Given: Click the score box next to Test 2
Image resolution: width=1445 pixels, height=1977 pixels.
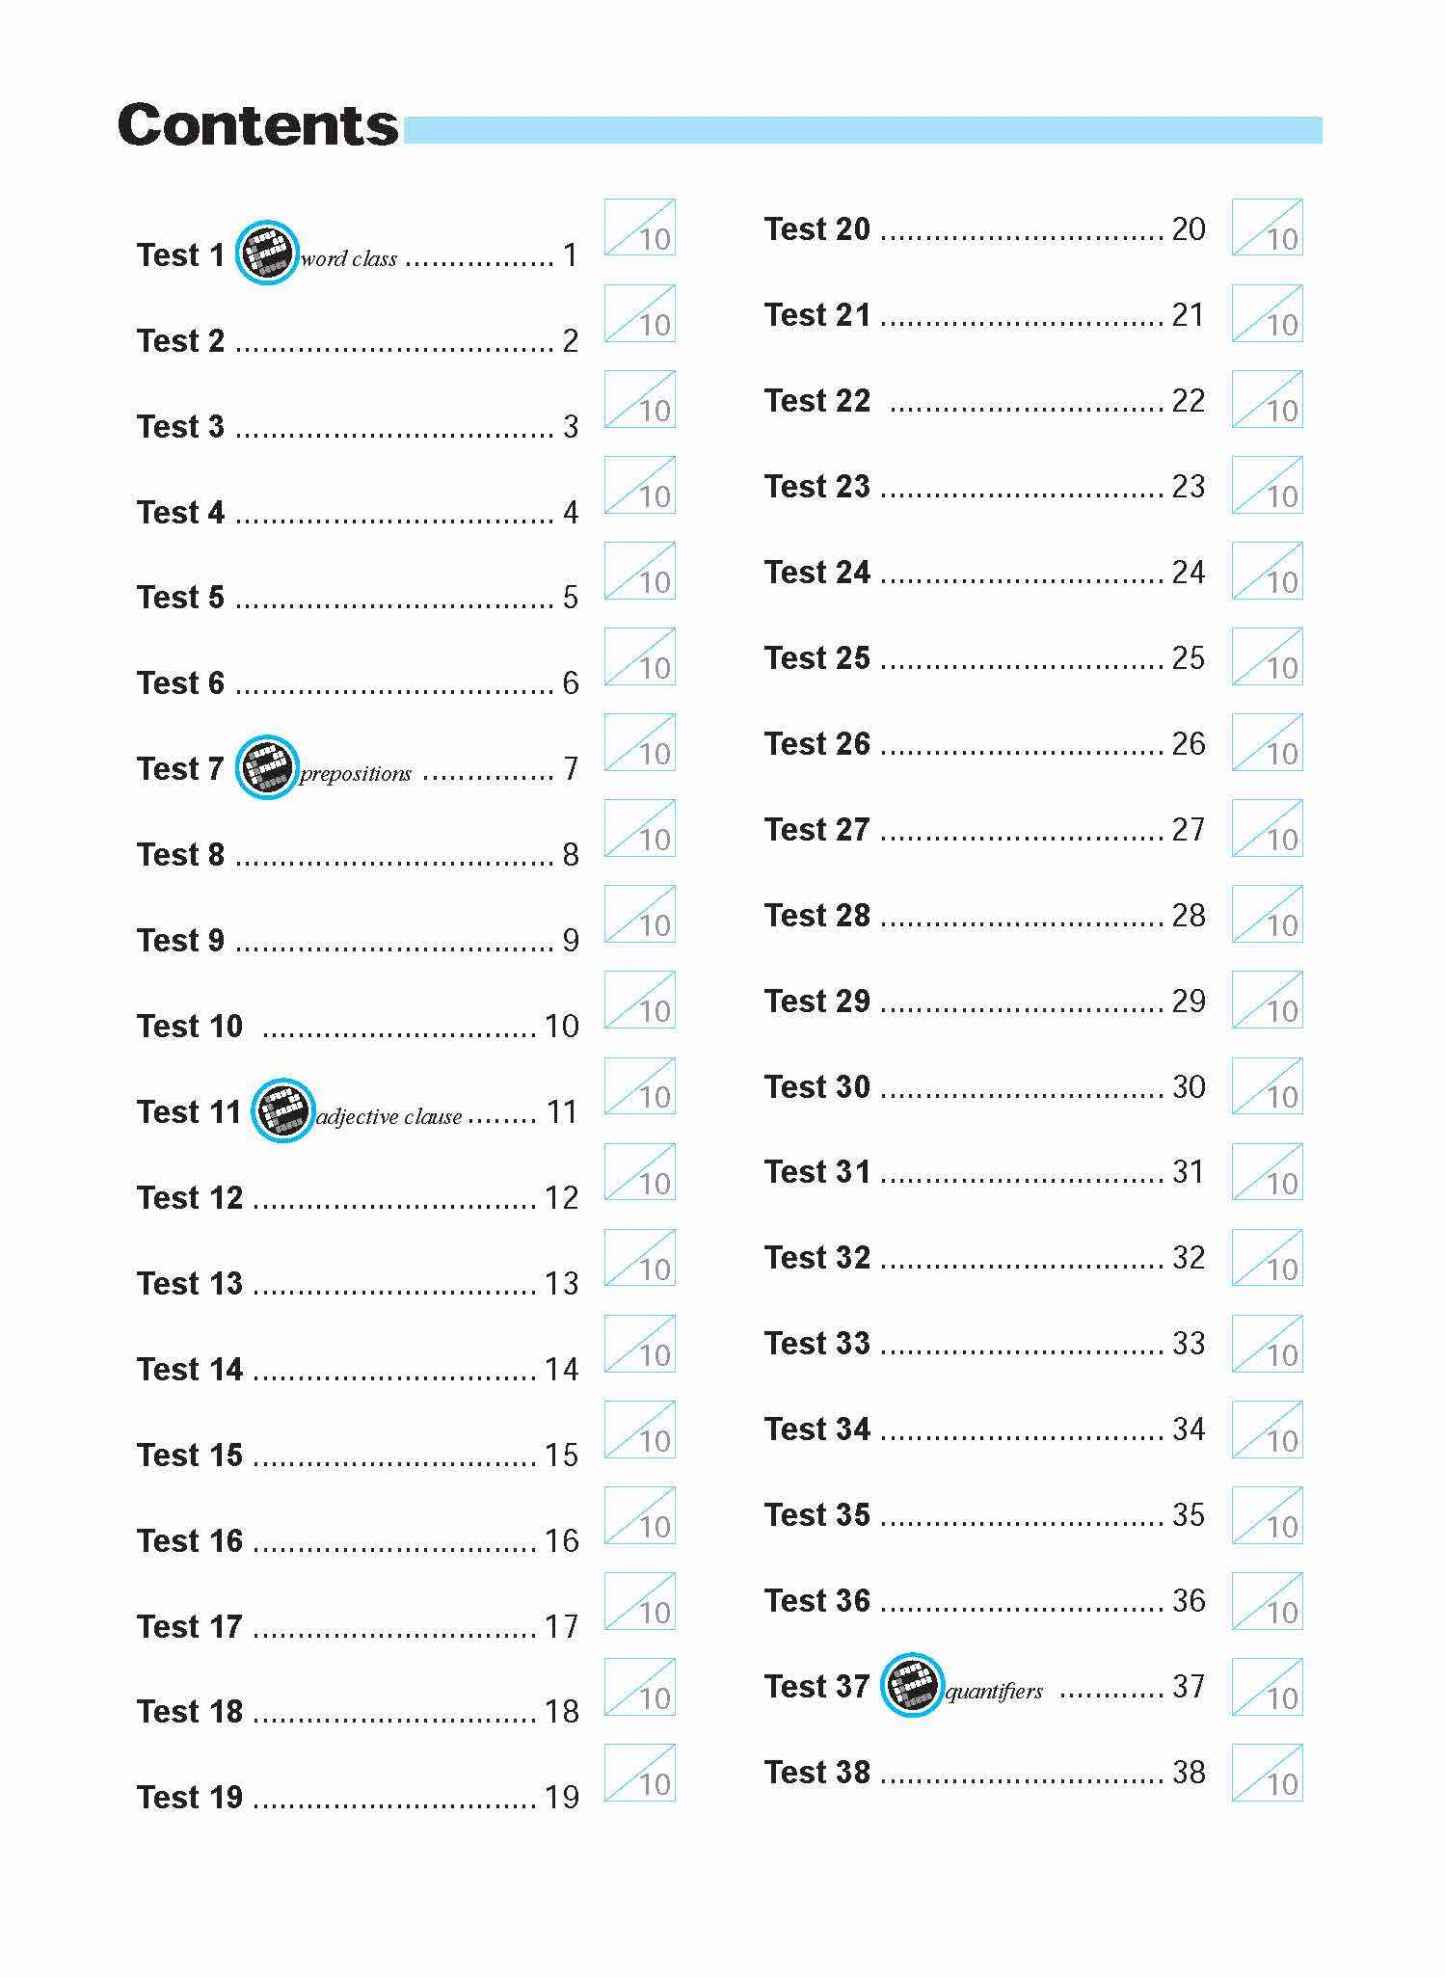Looking at the screenshot, I should click(639, 313).
